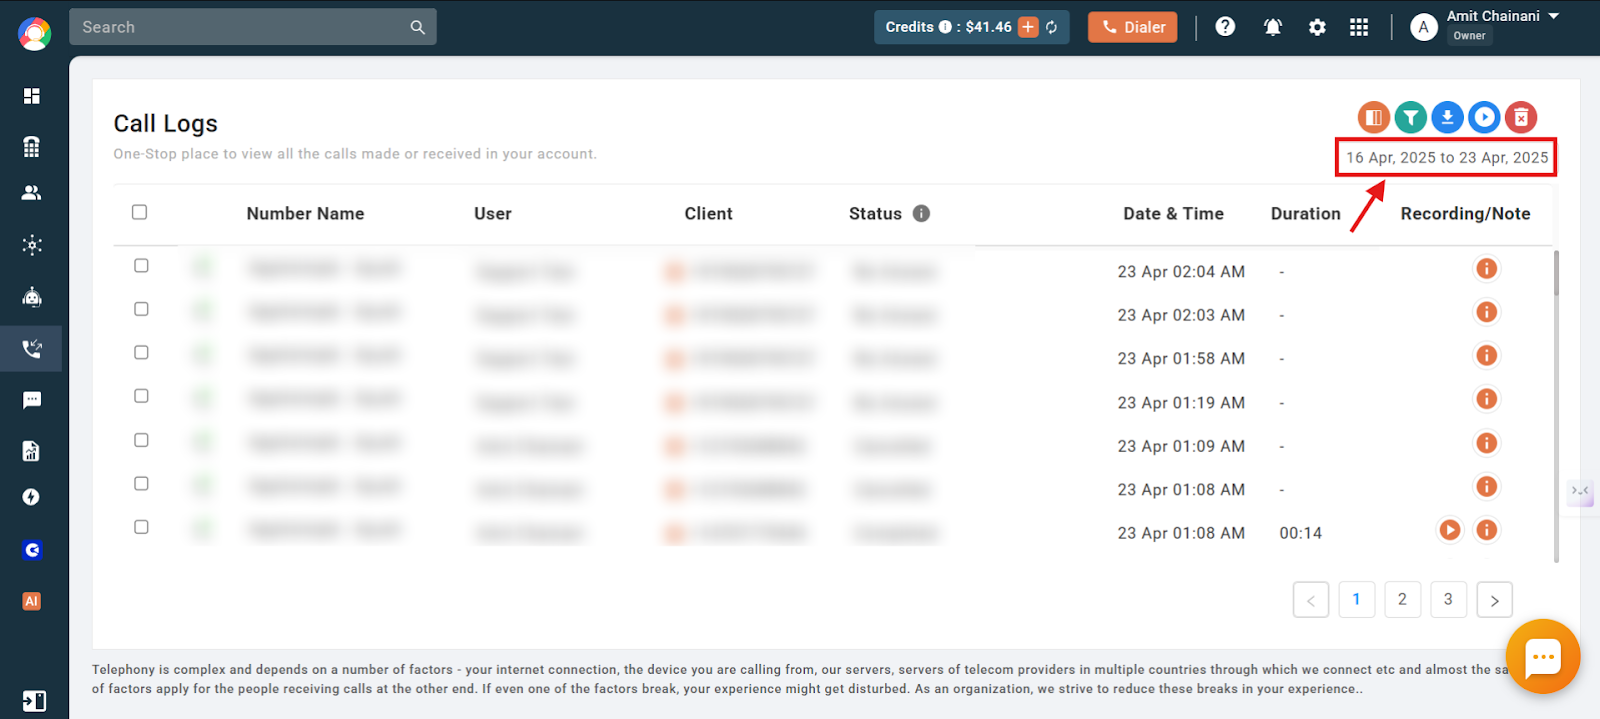The width and height of the screenshot is (1600, 719).
Task: Click the search magnifier icon
Action: coord(417,27)
